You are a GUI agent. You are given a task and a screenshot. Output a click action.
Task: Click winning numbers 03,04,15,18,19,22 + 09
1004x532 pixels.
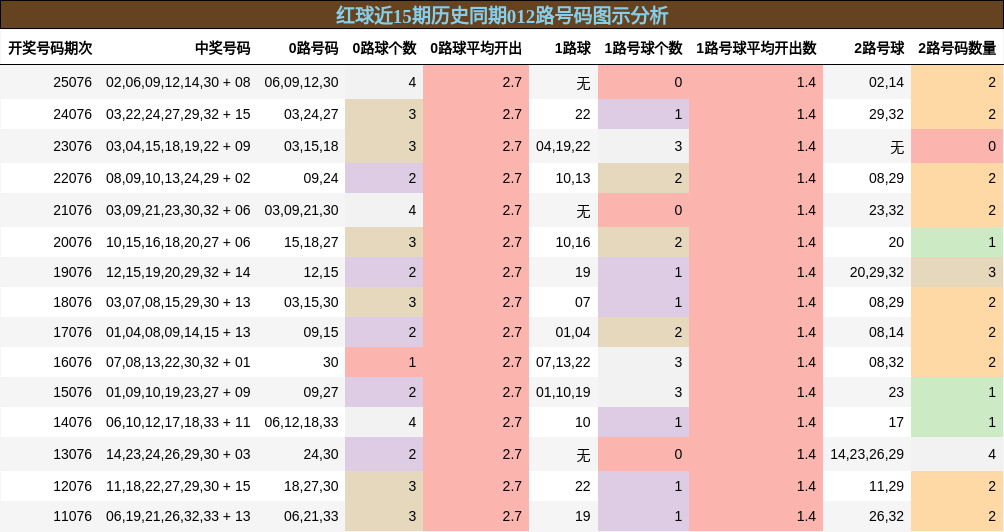(178, 146)
